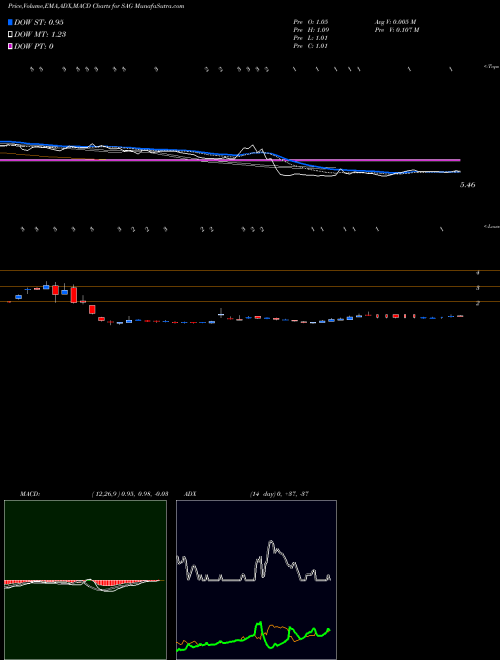Click the 5.46 price label

coord(468,184)
